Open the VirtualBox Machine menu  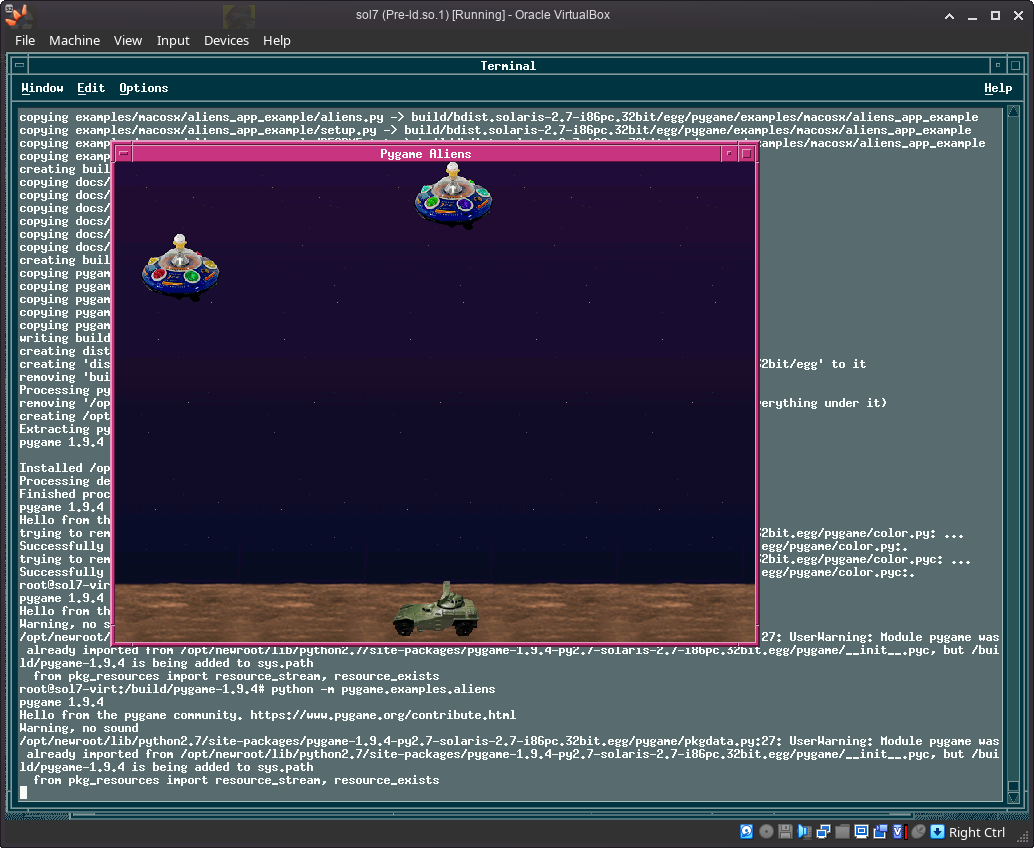[75, 40]
